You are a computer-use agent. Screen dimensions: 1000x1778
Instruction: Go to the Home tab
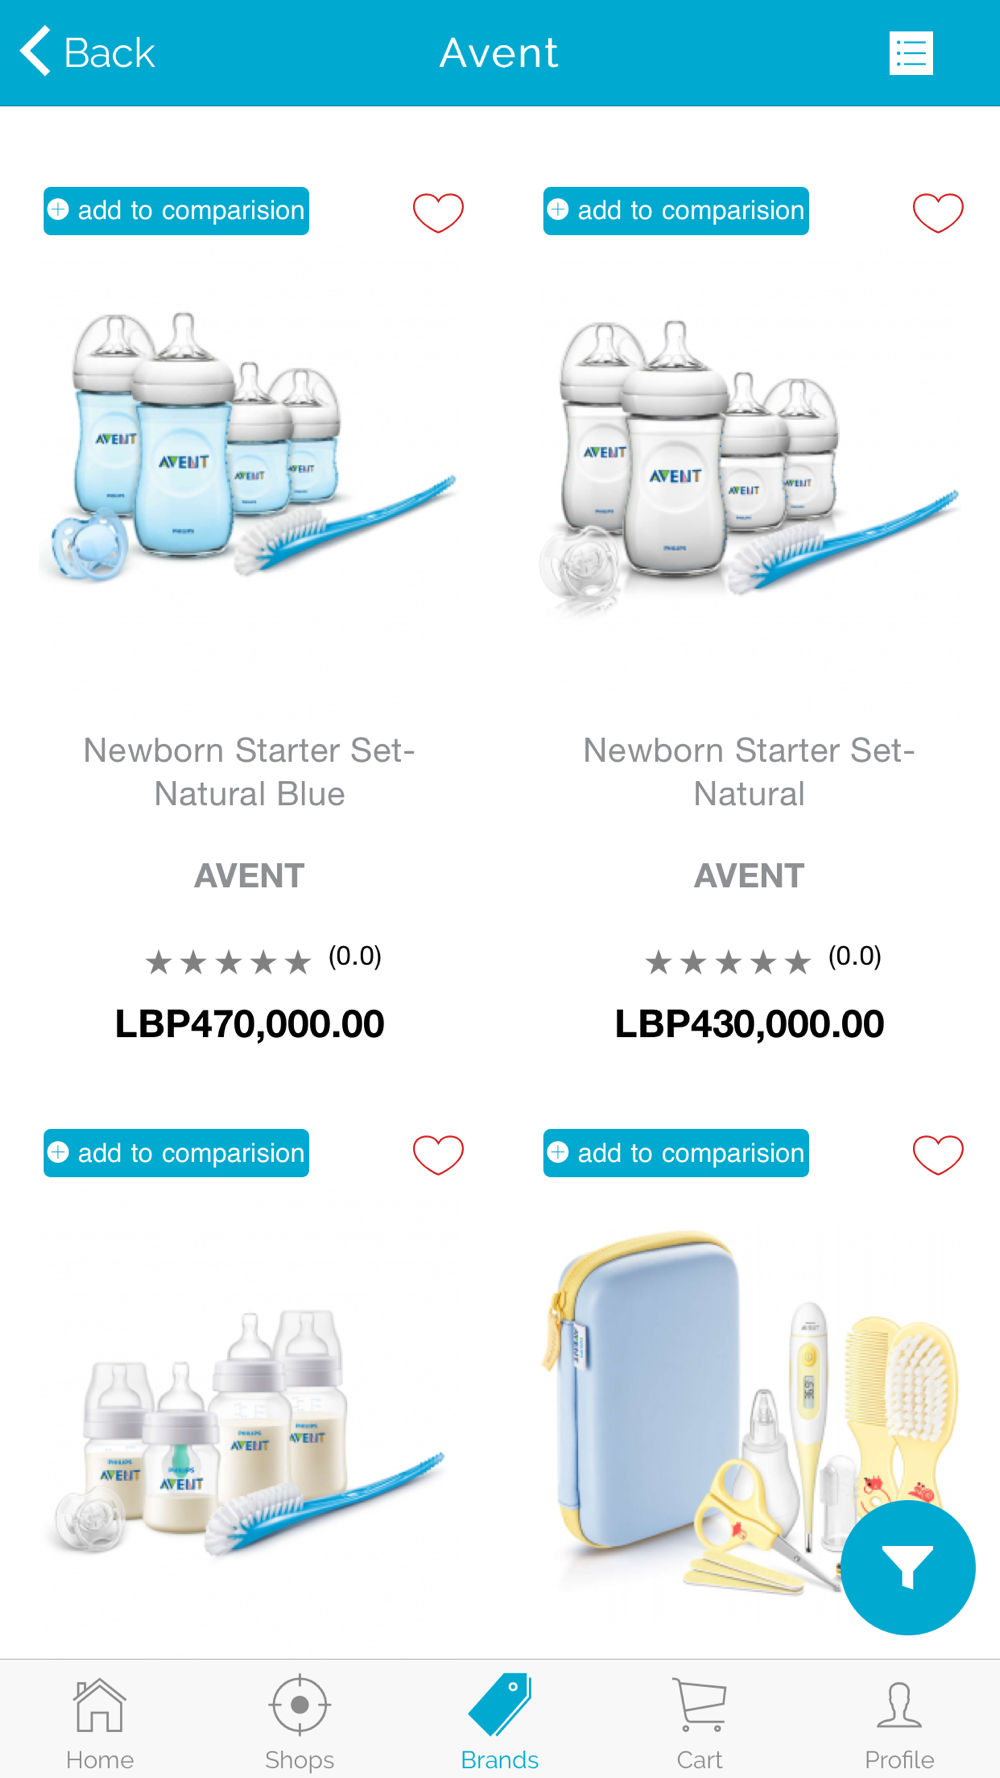(100, 1722)
